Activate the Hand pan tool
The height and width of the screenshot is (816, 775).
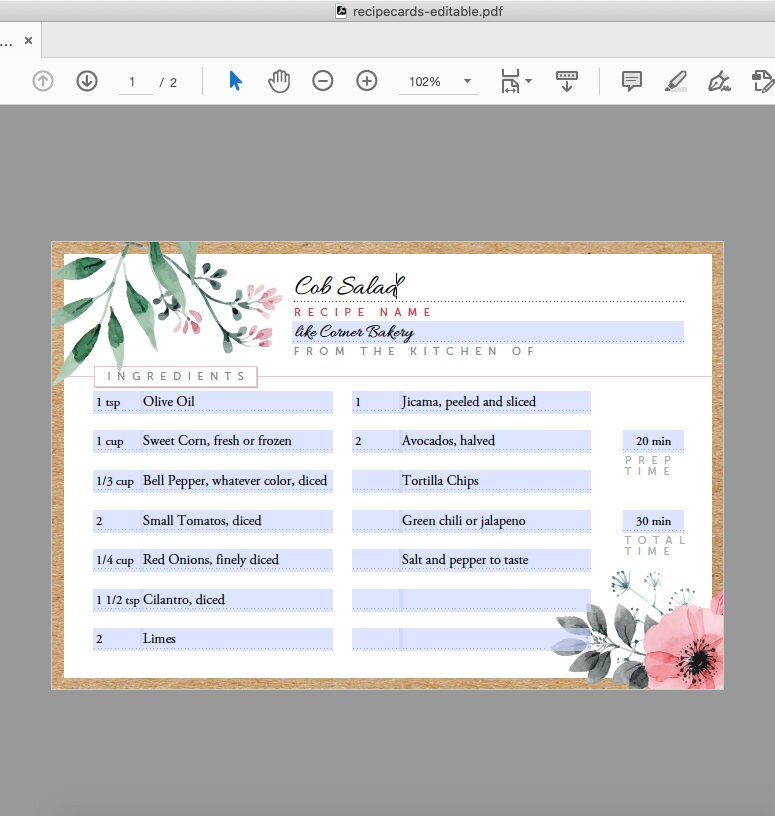click(x=279, y=81)
